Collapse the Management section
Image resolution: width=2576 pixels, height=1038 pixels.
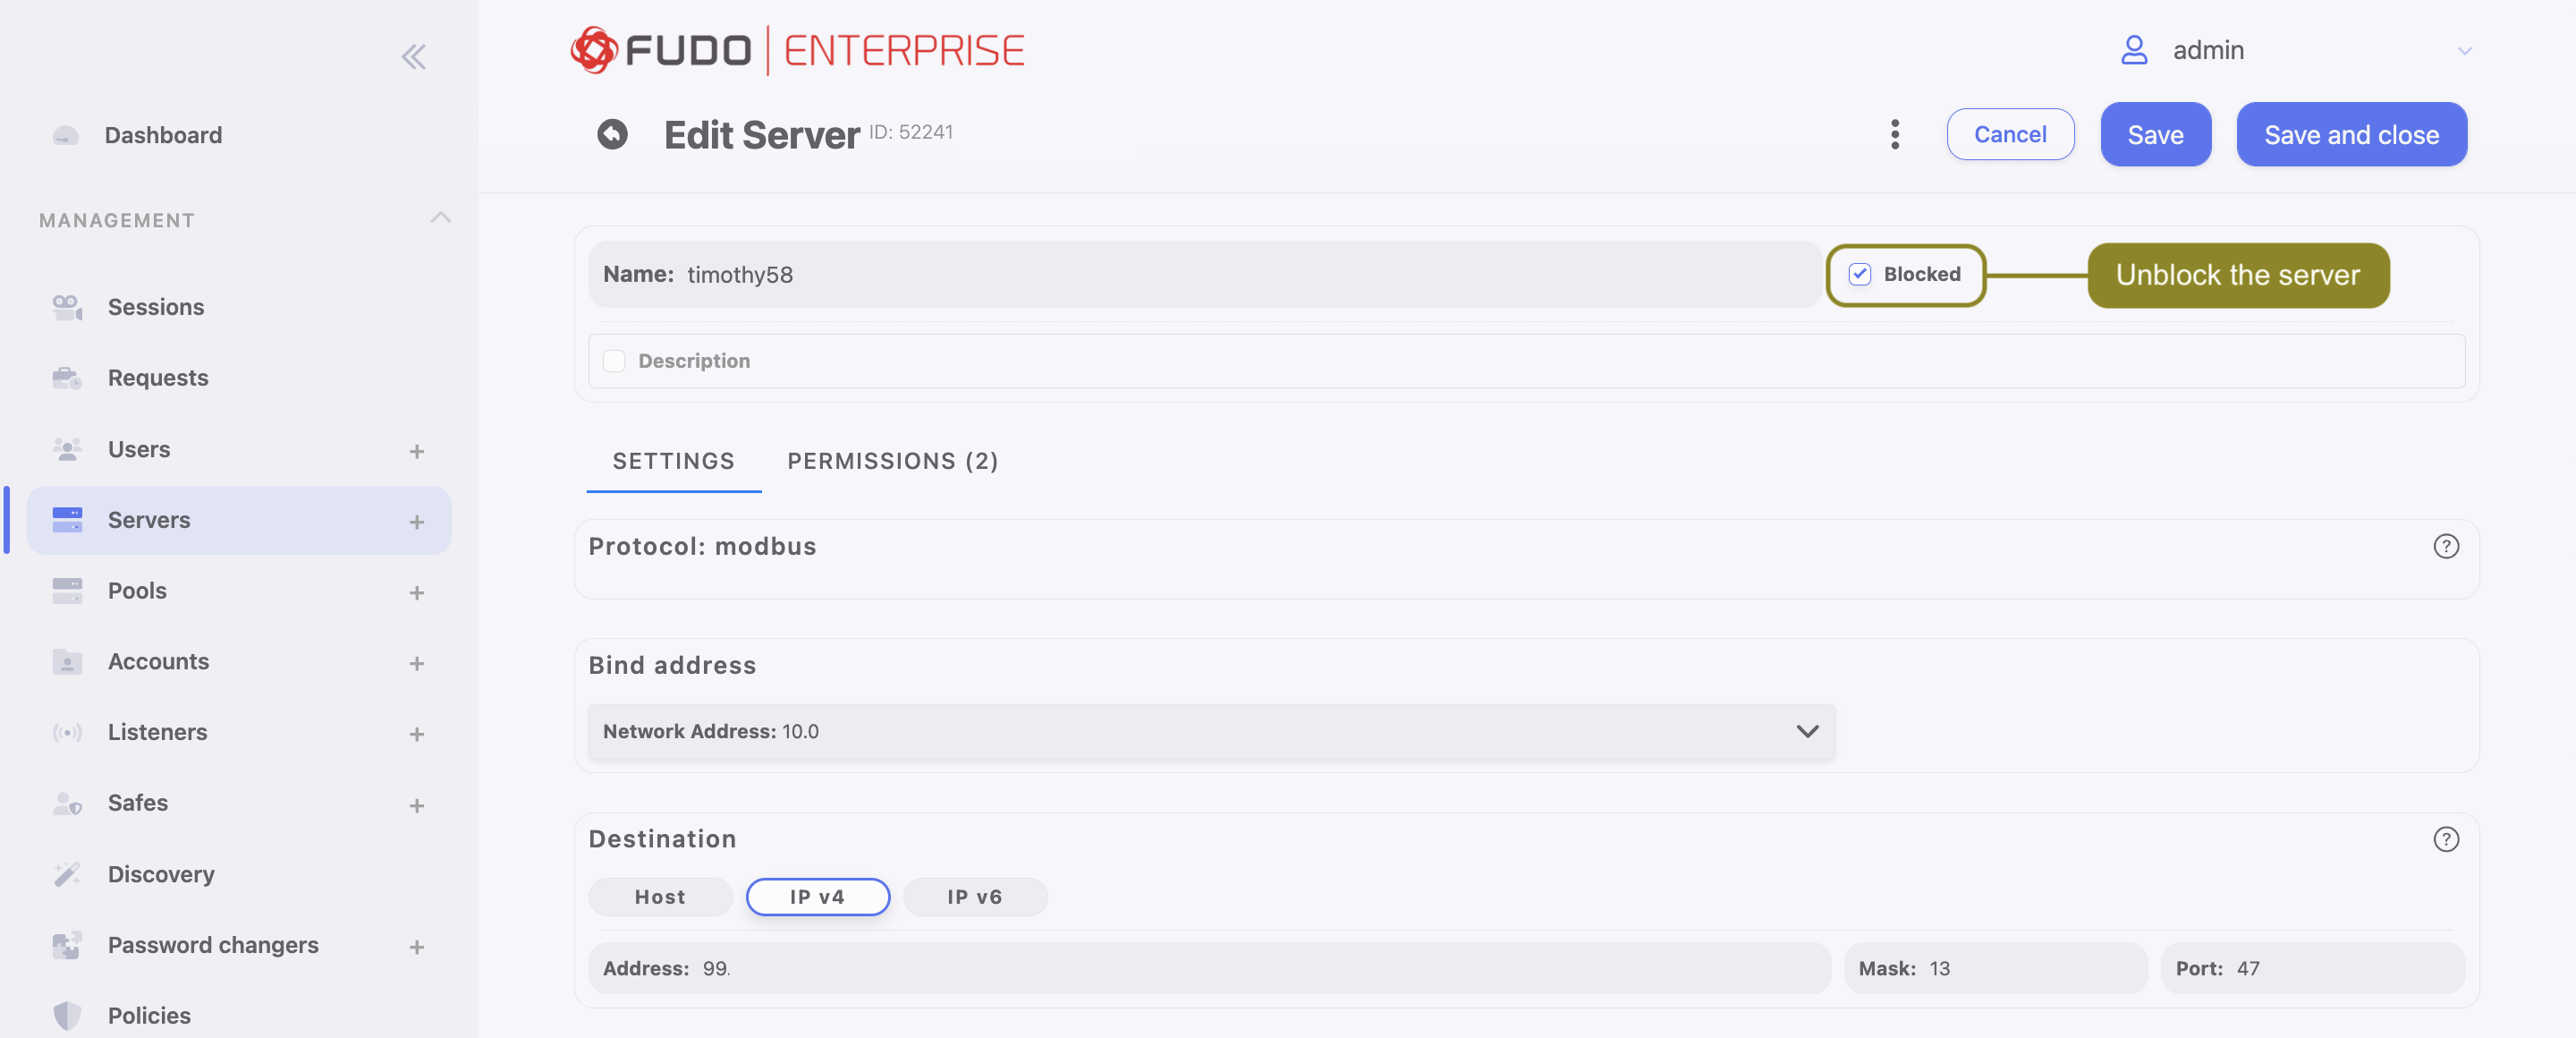440,217
